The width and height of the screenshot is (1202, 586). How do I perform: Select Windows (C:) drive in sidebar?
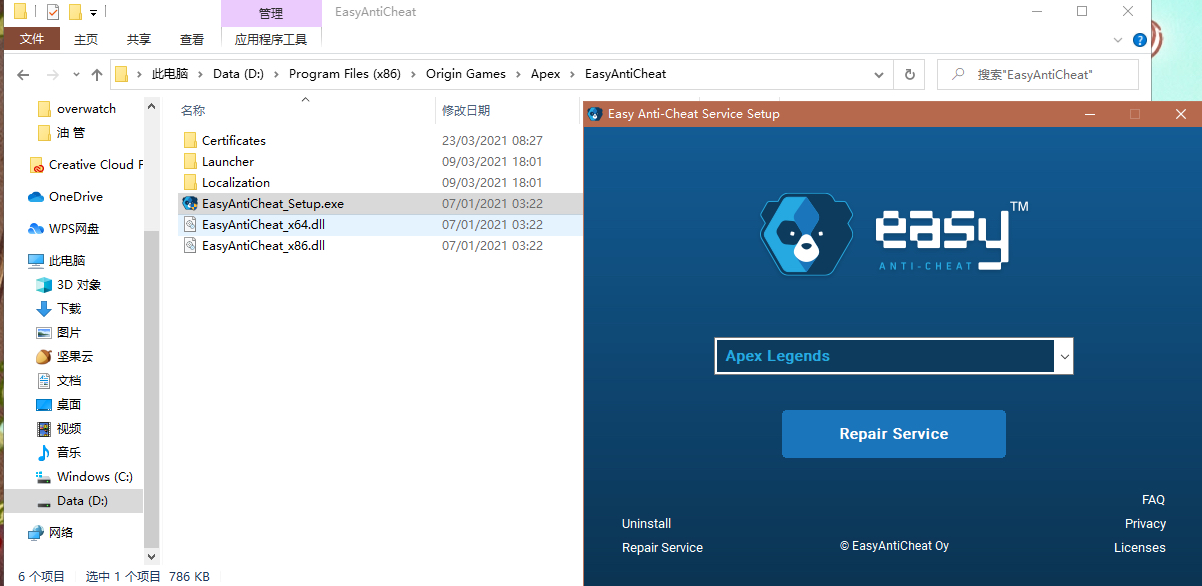pos(94,477)
